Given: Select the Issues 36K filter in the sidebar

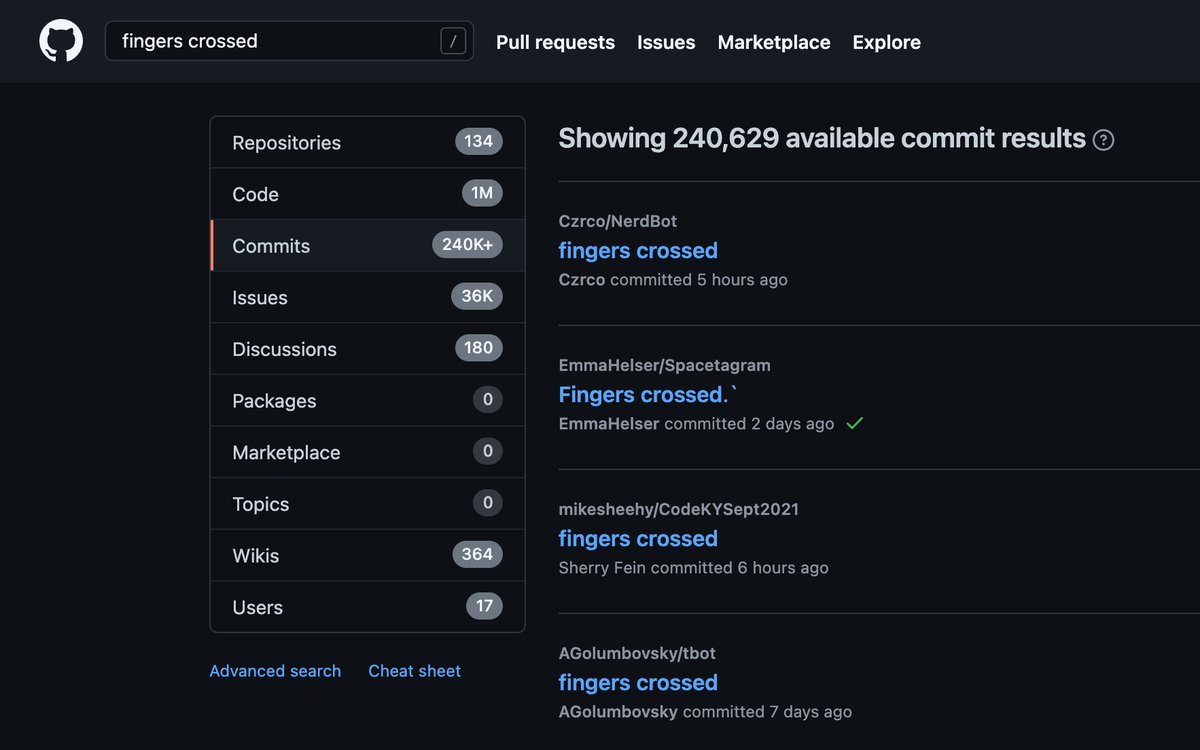Looking at the screenshot, I should (367, 297).
